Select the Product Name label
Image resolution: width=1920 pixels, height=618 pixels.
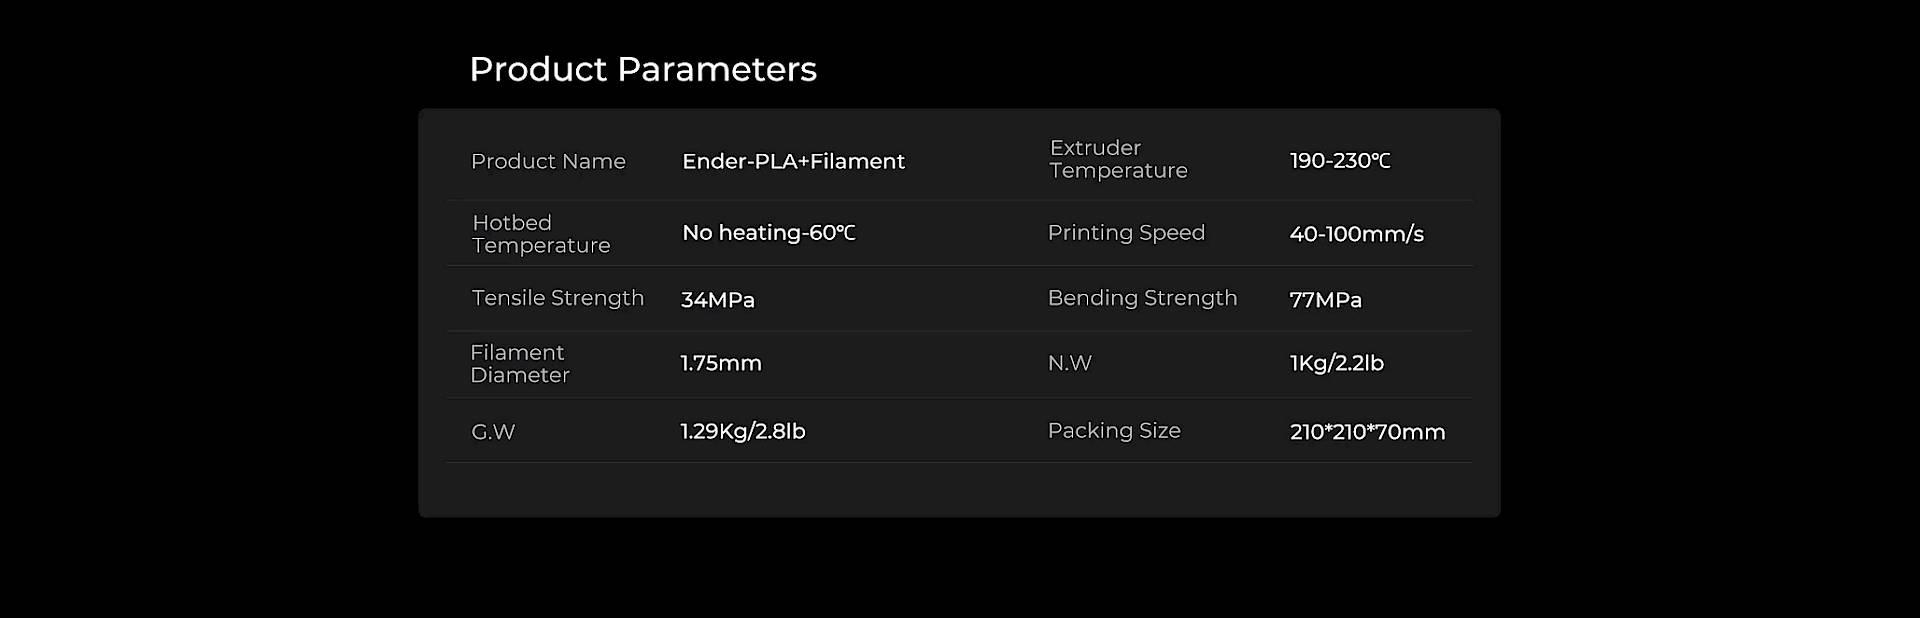(x=548, y=161)
